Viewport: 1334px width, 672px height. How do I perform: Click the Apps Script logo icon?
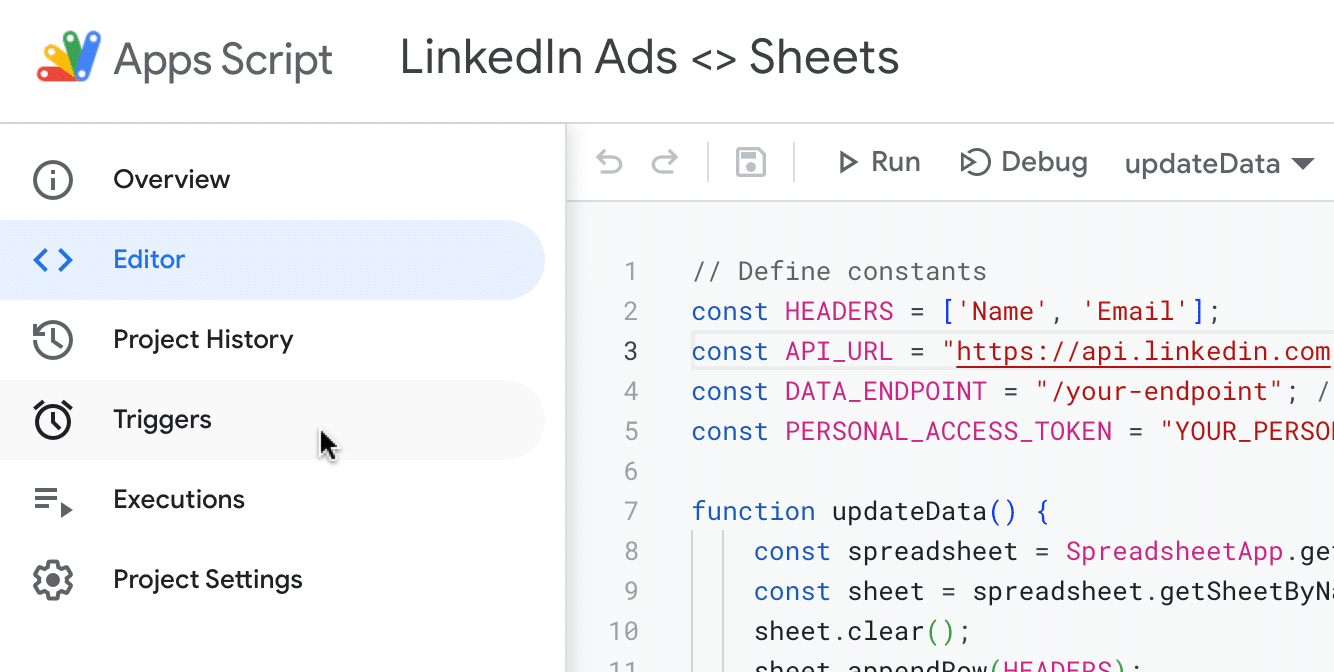pyautogui.click(x=69, y=57)
